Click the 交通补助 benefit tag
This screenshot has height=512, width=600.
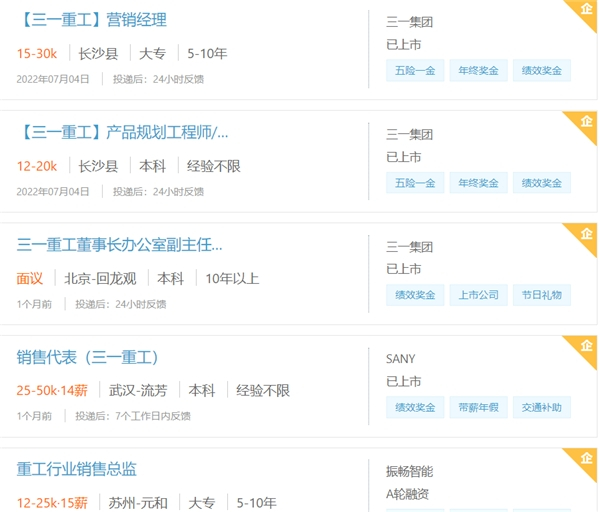[x=542, y=407]
